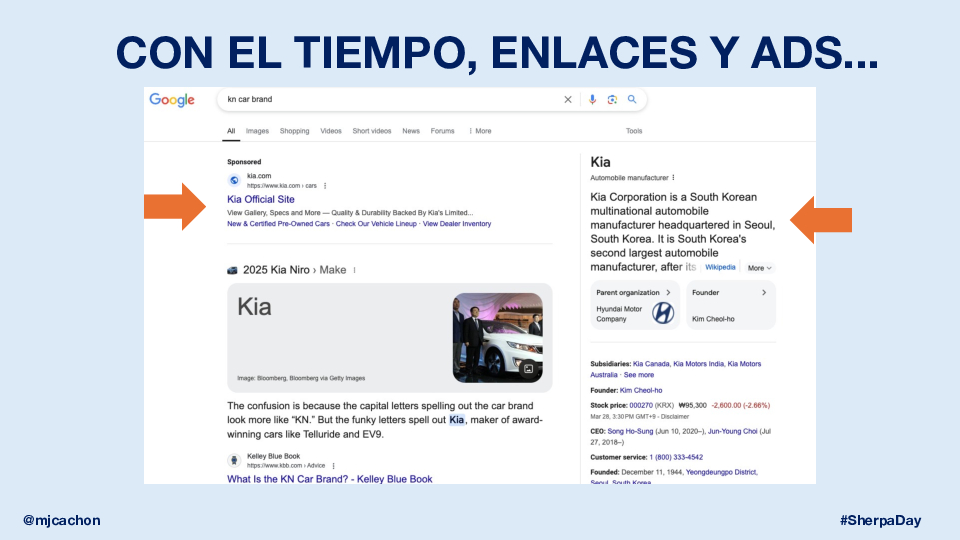The width and height of the screenshot is (960, 540).
Task: Clear the search query with the X icon
Action: point(568,99)
